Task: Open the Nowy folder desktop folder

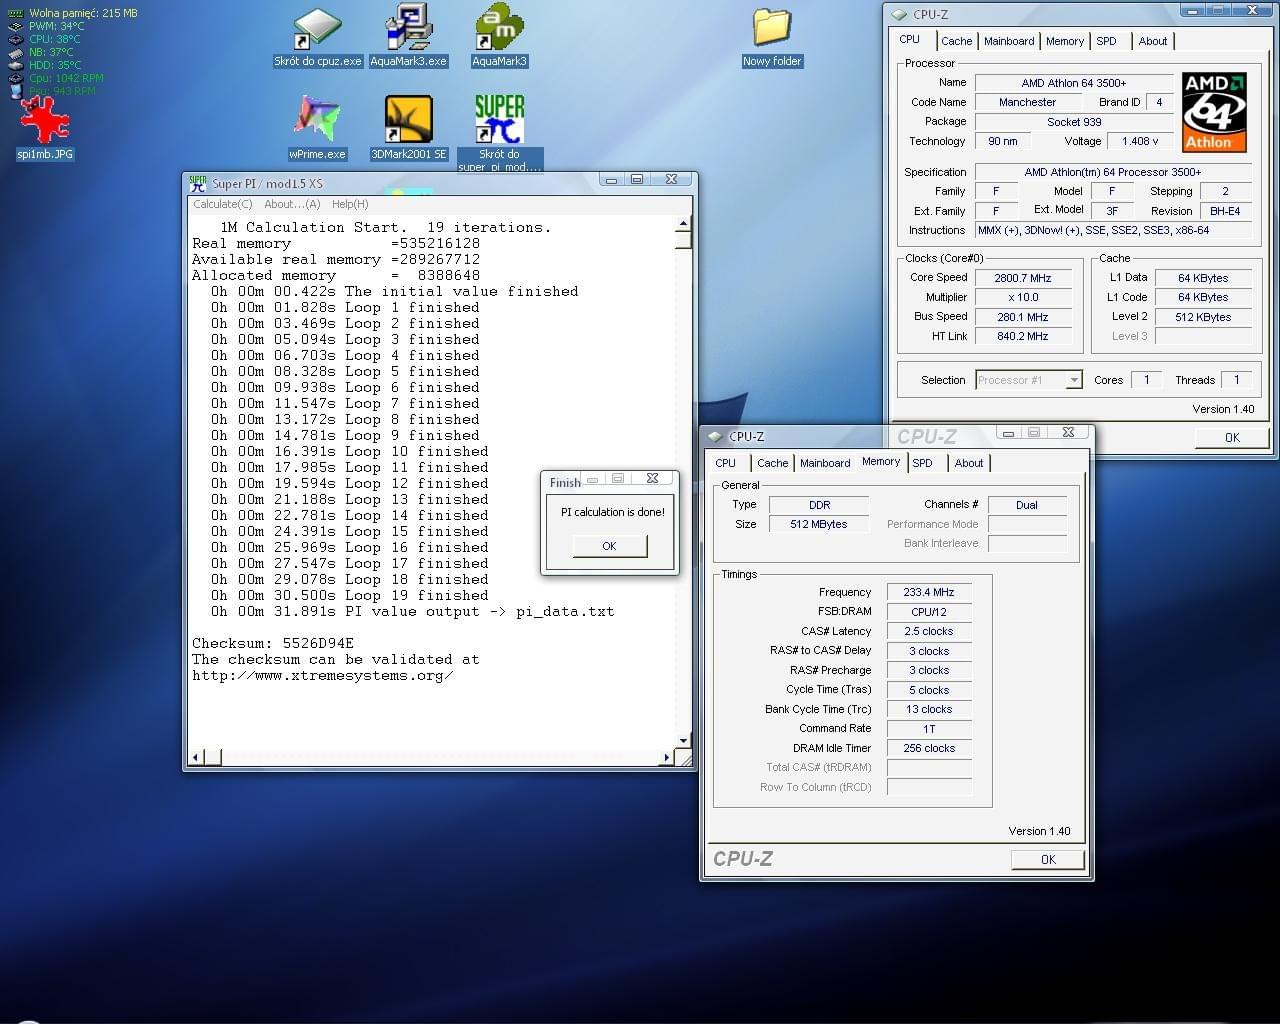Action: 772,37
